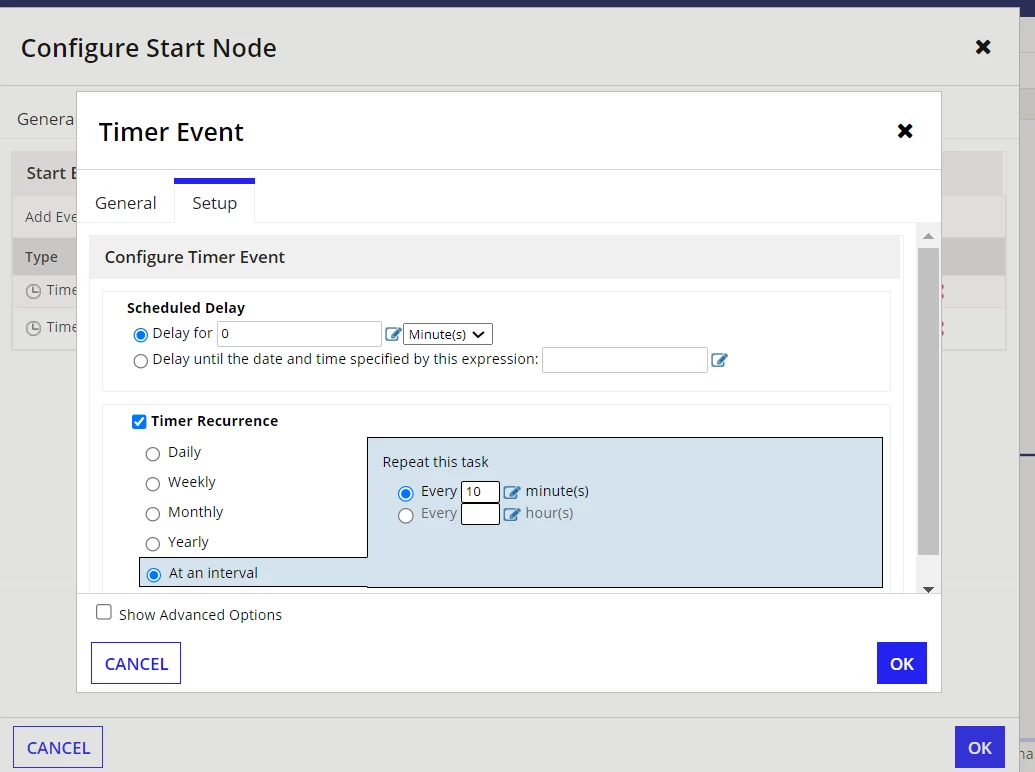Enable Show Advanced Options checkbox
Screen dimensions: 1035x772
[x=104, y=612]
